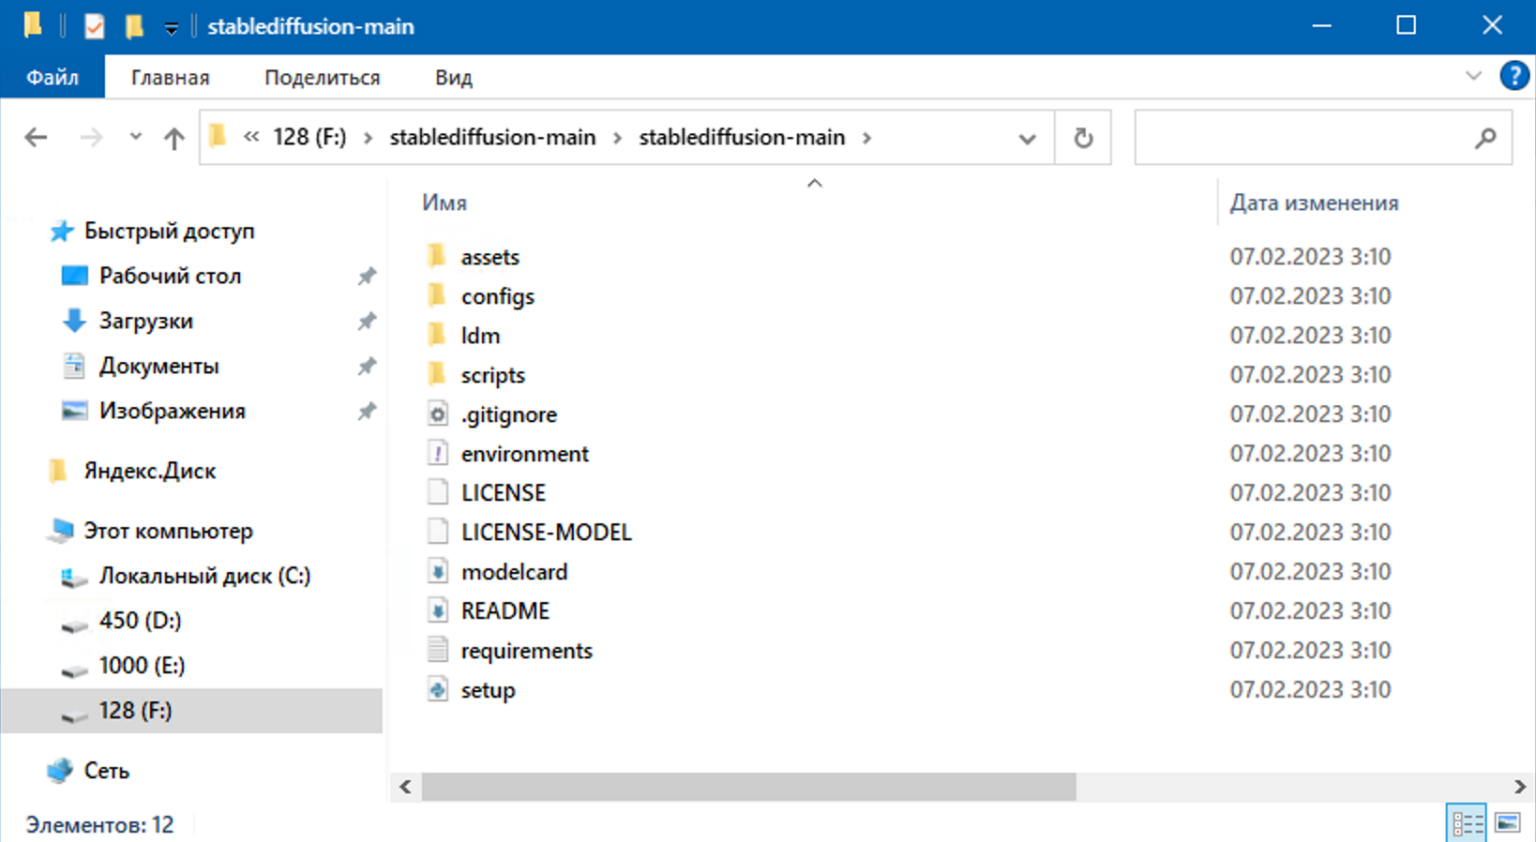Expand chevron after last stablediffusion-main breadcrumb
The height and width of the screenshot is (842, 1536).
pos(866,138)
